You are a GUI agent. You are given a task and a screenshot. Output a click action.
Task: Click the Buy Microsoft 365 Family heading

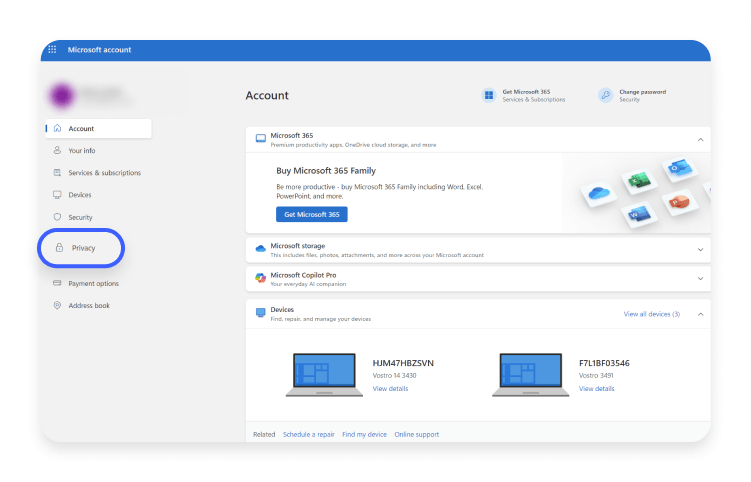click(326, 171)
